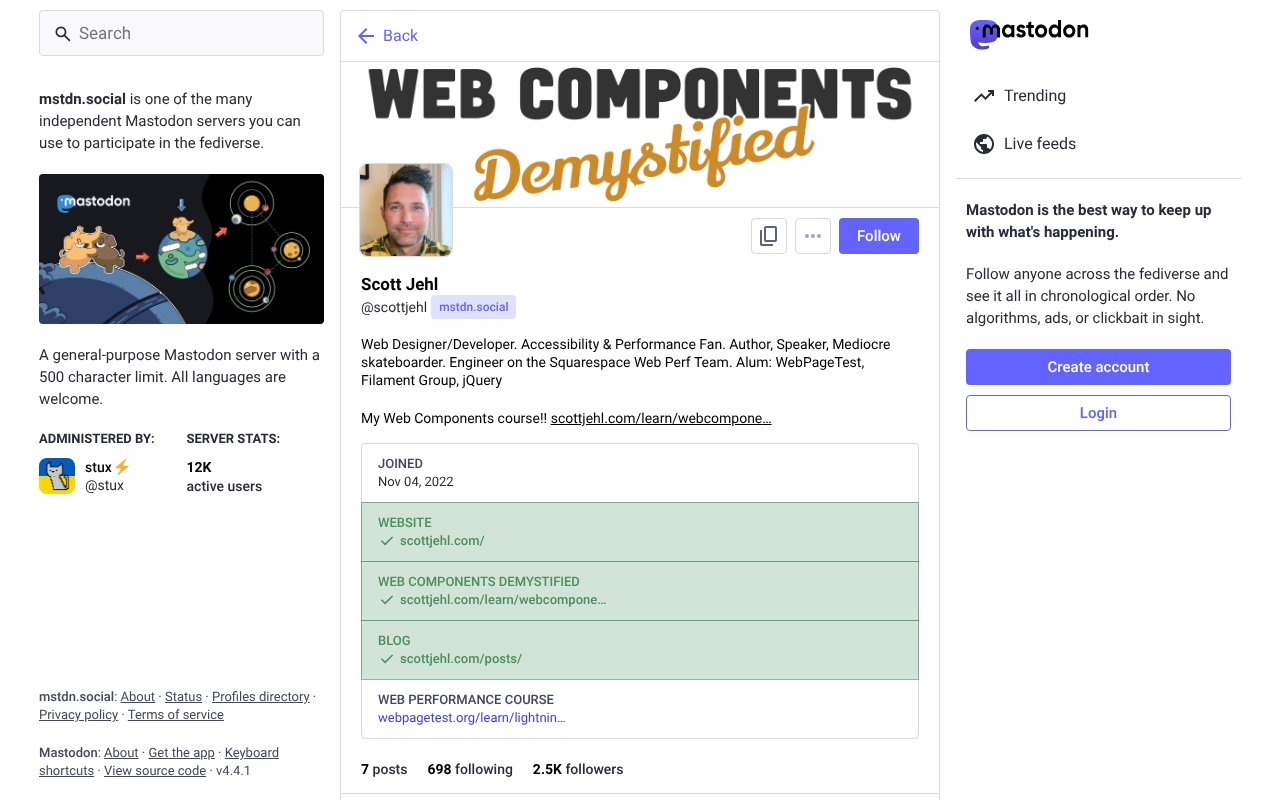Click the Login button
1280x800 pixels.
click(x=1098, y=413)
